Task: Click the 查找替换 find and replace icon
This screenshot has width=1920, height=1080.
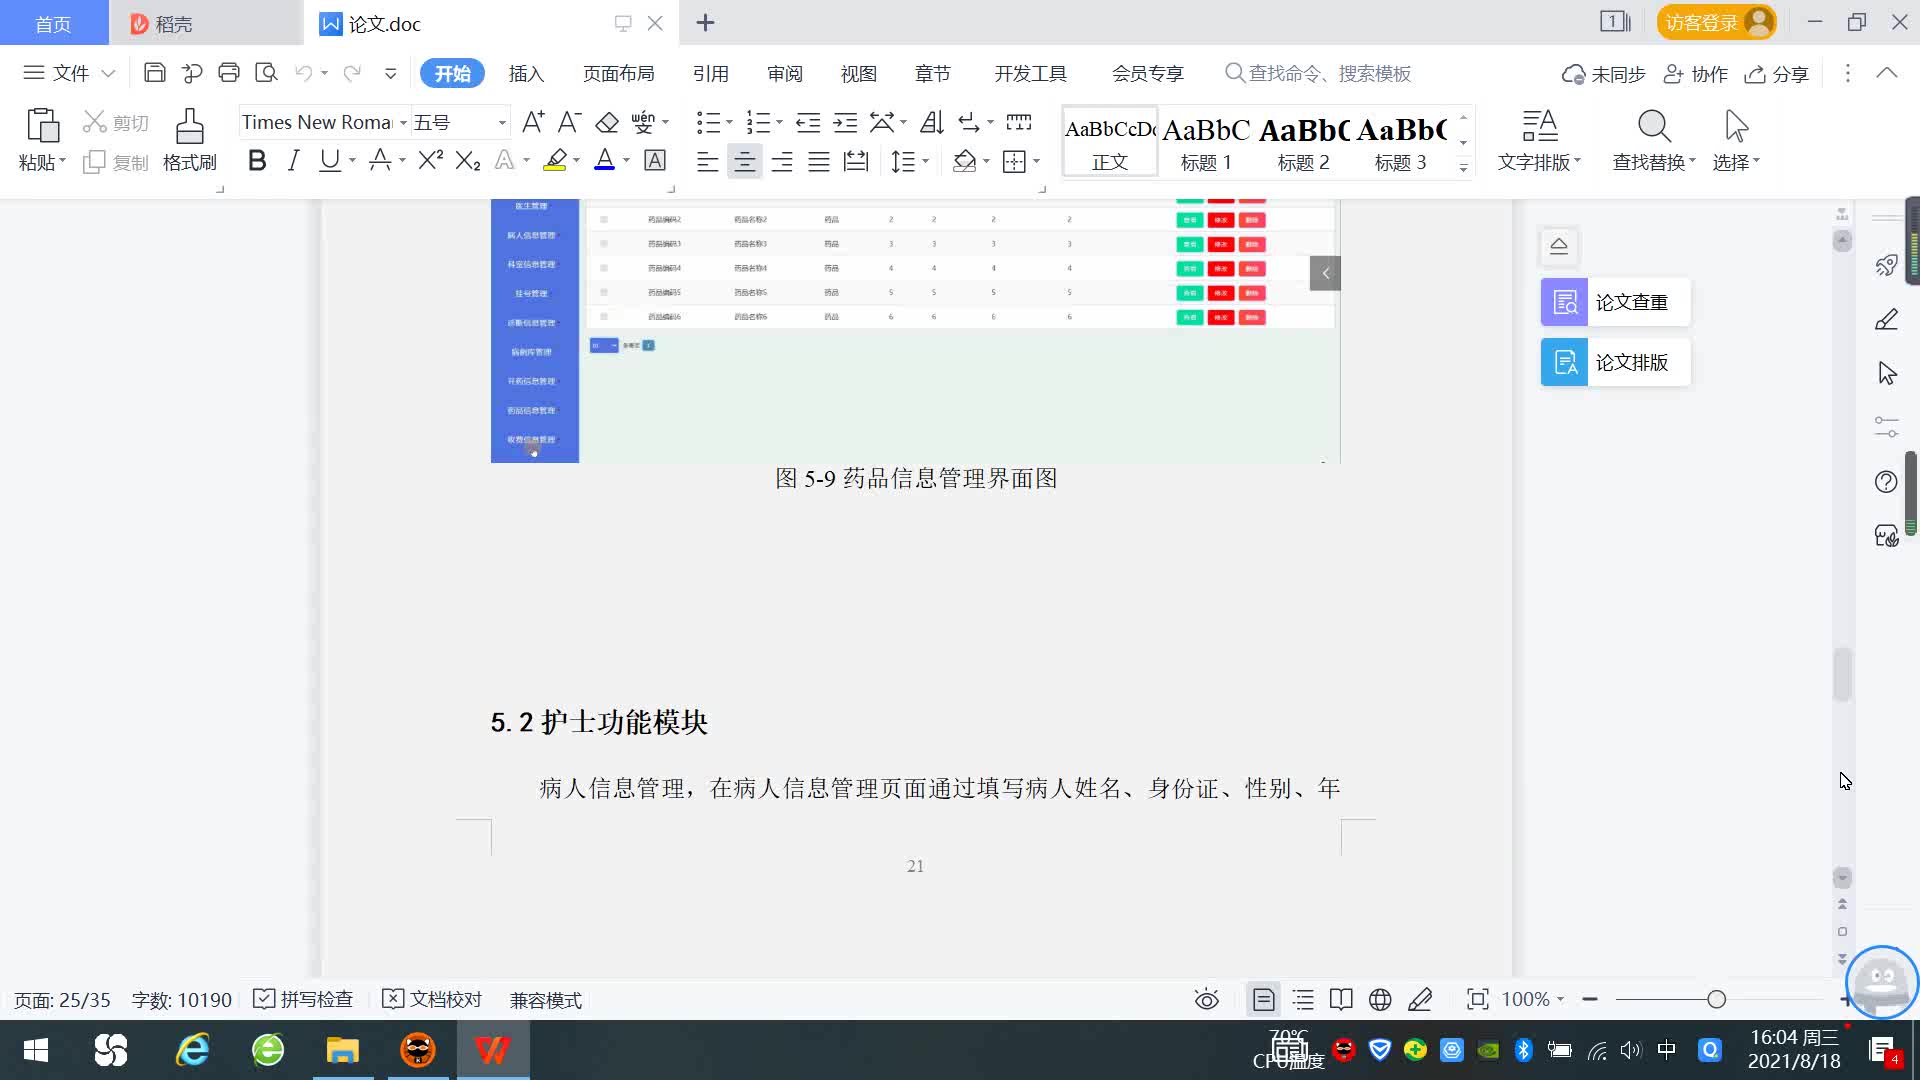Action: click(1653, 128)
